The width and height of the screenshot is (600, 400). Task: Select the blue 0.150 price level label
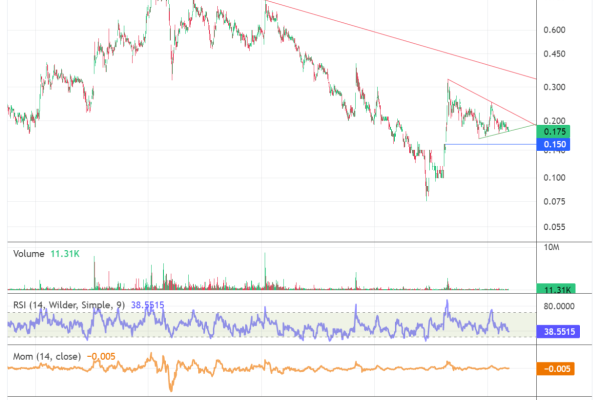tap(553, 145)
